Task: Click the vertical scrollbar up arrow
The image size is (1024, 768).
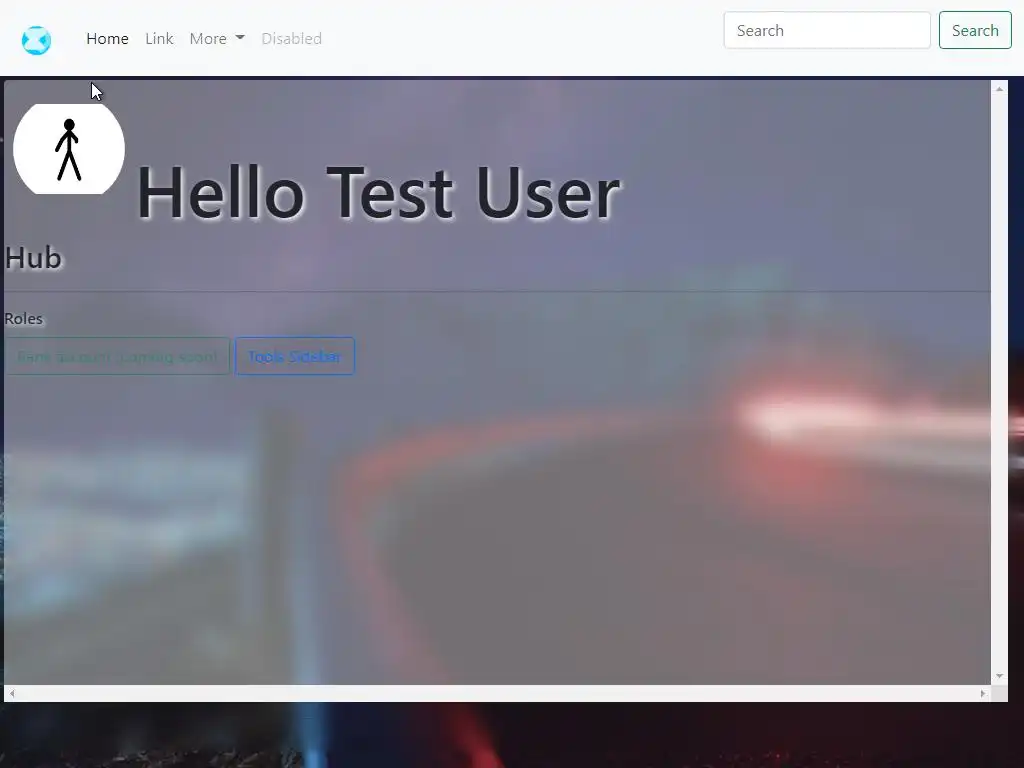Action: click(999, 88)
